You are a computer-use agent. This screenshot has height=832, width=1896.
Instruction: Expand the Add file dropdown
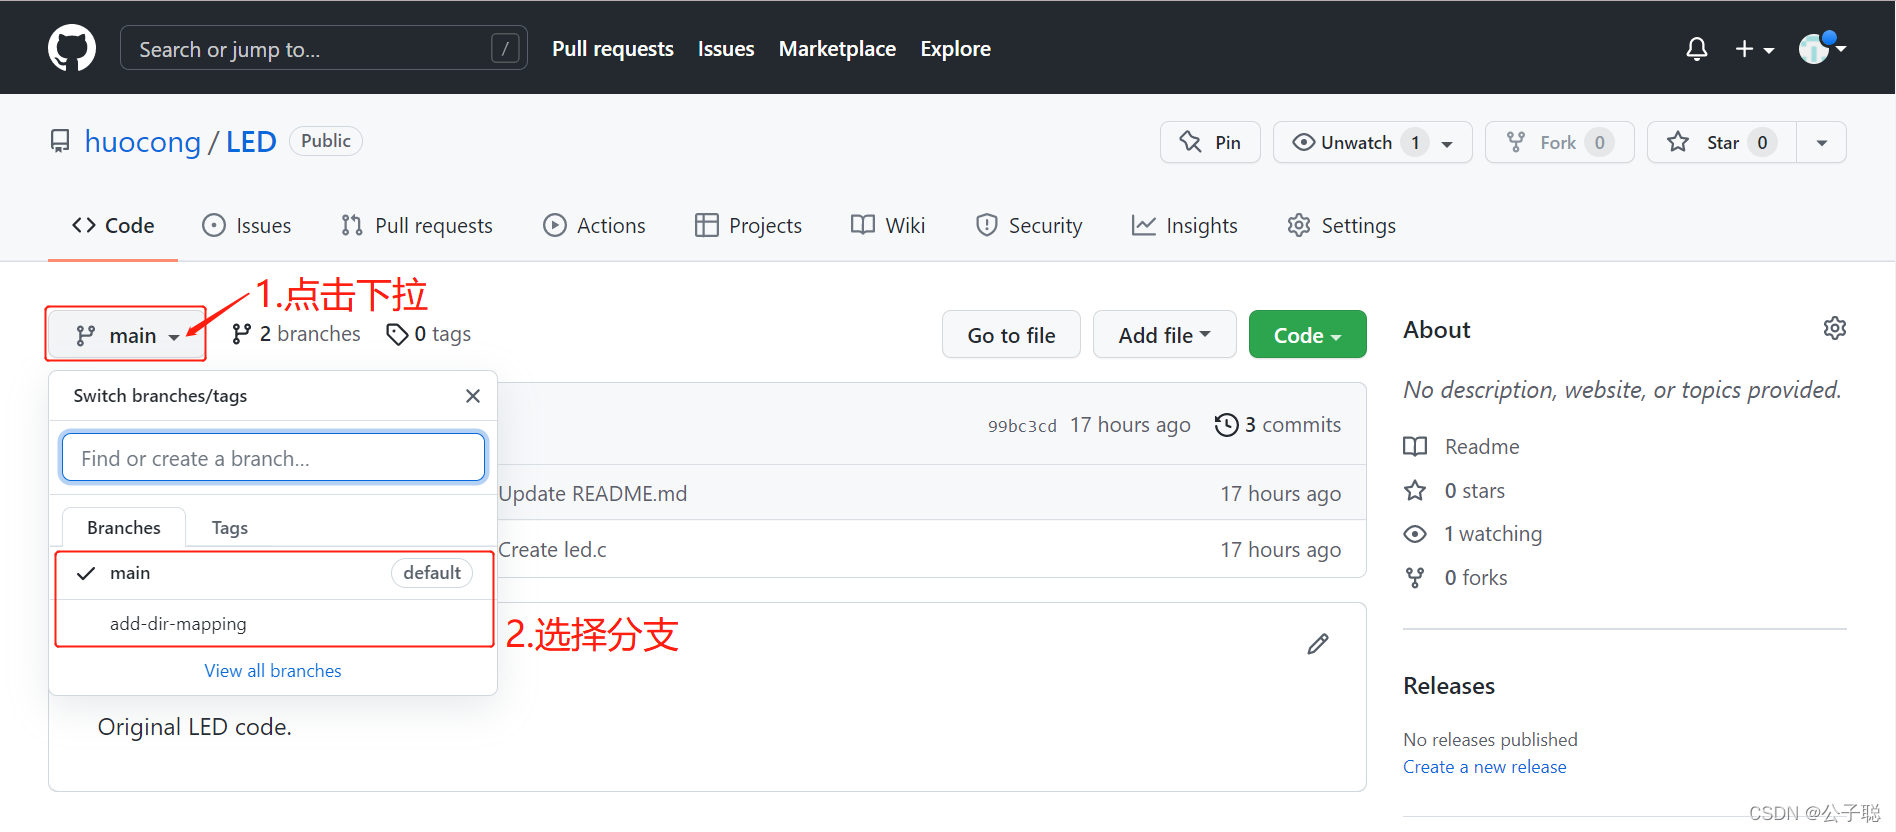coord(1164,335)
